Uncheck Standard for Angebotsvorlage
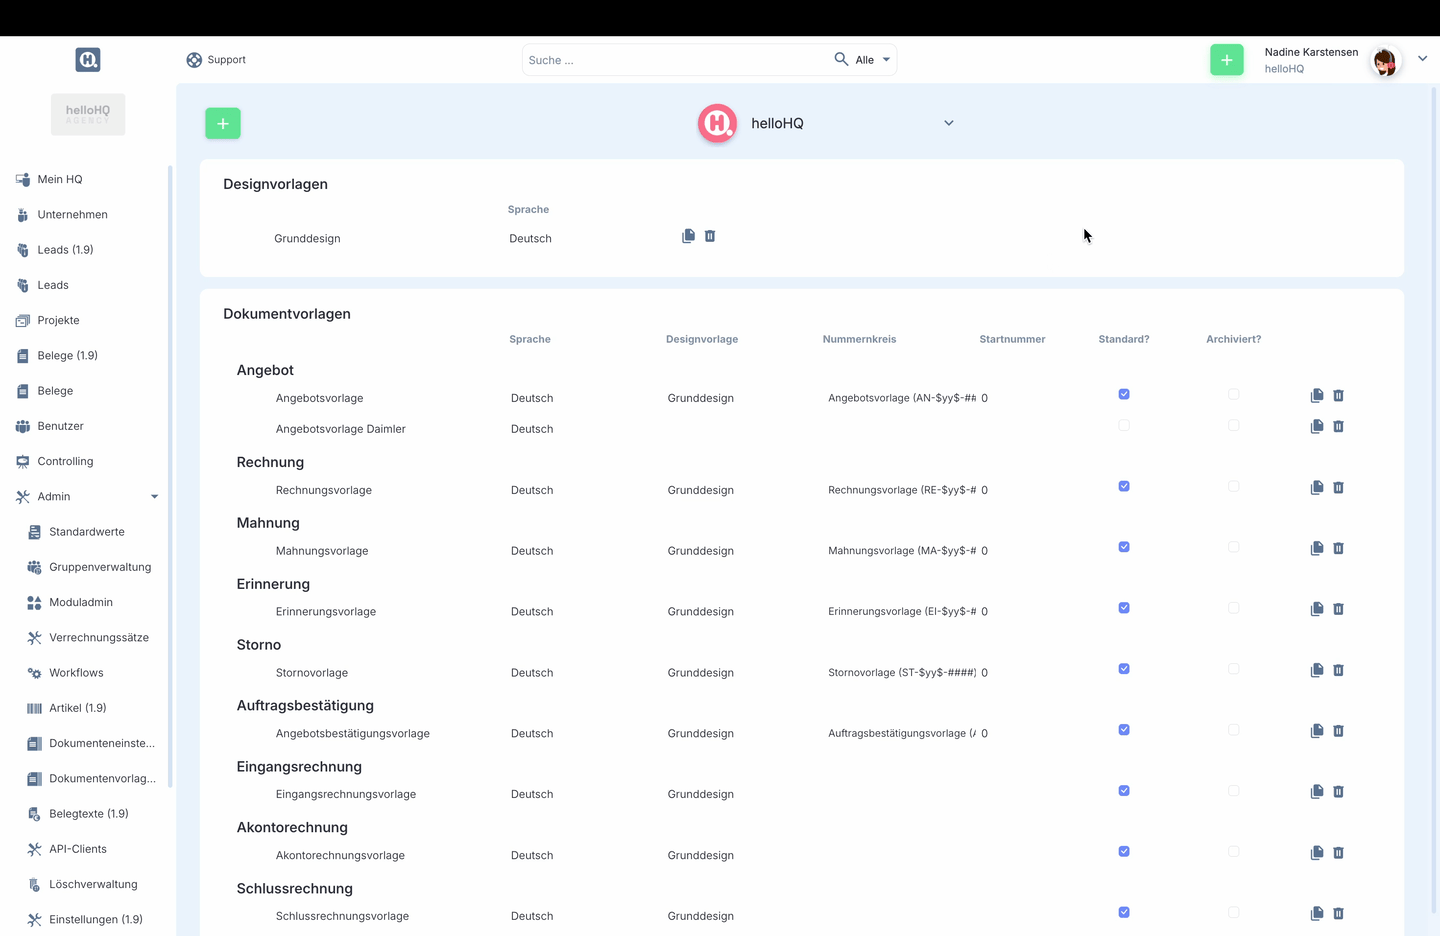1440x936 pixels. coord(1124,395)
